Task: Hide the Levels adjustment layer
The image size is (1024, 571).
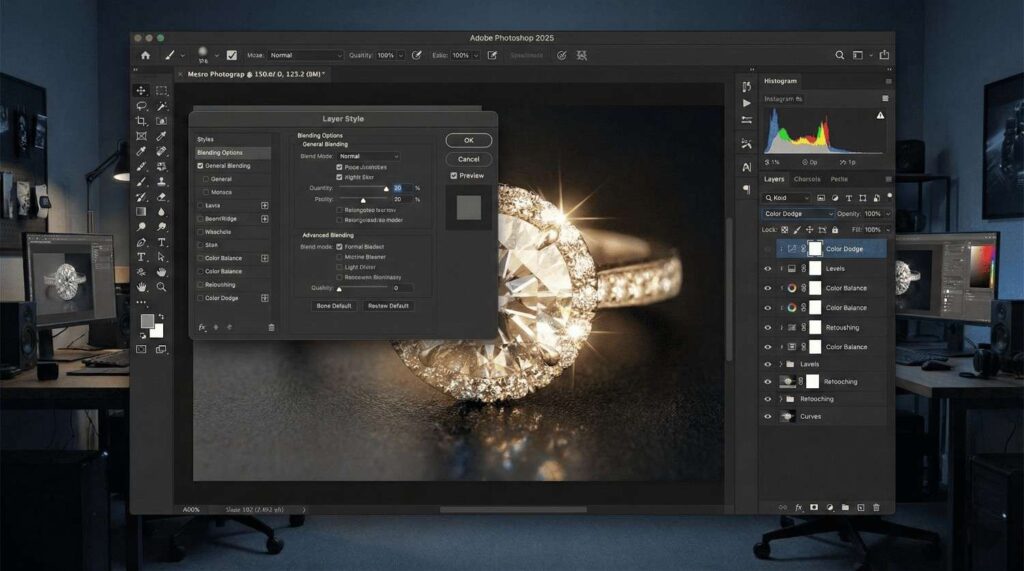Action: [768, 268]
